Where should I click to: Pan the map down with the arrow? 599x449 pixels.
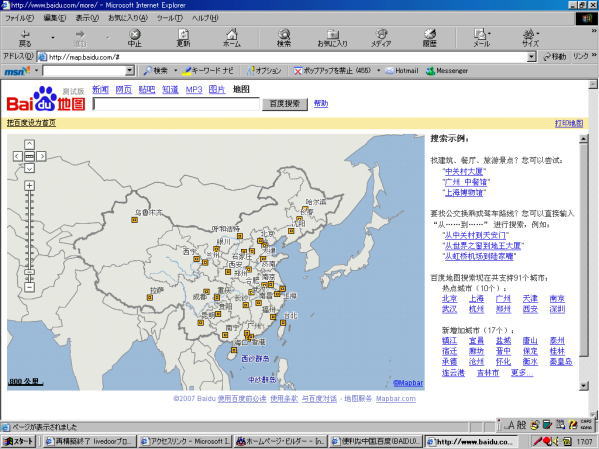pyautogui.click(x=29, y=168)
